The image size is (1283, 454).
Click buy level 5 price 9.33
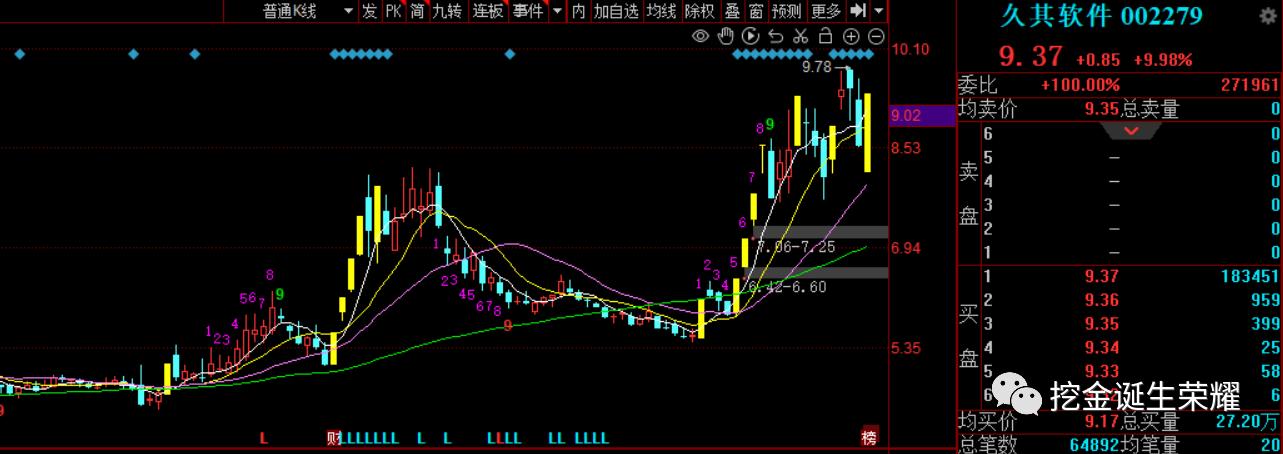point(1100,372)
